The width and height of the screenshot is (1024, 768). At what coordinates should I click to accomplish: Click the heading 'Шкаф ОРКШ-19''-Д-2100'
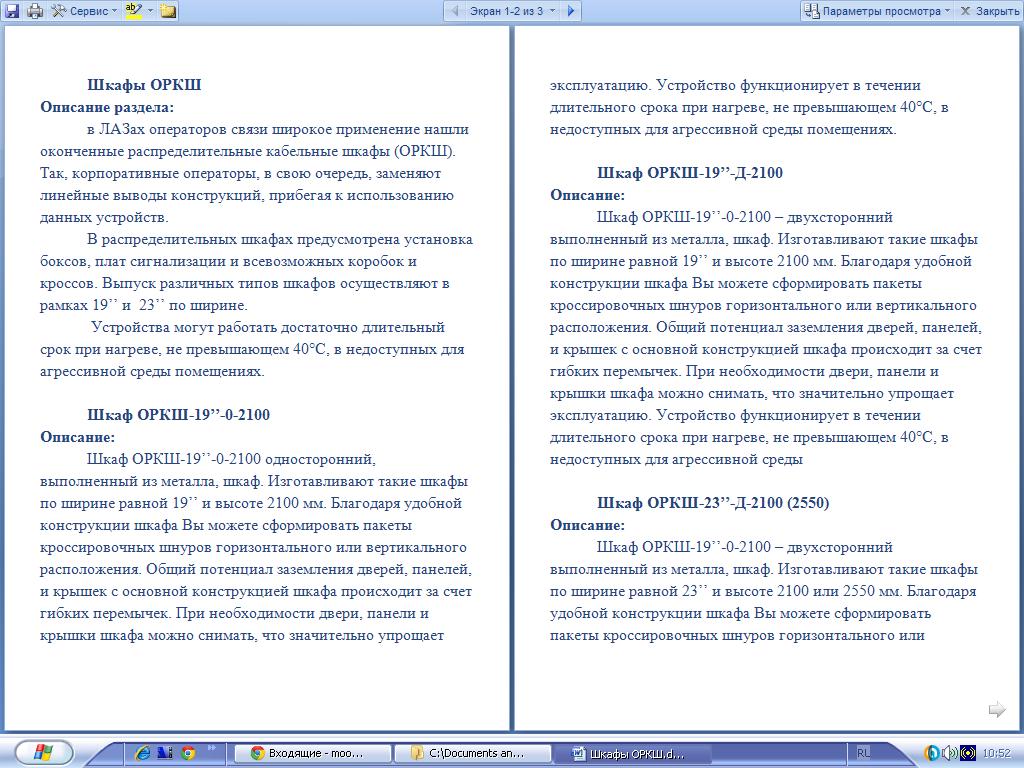690,173
